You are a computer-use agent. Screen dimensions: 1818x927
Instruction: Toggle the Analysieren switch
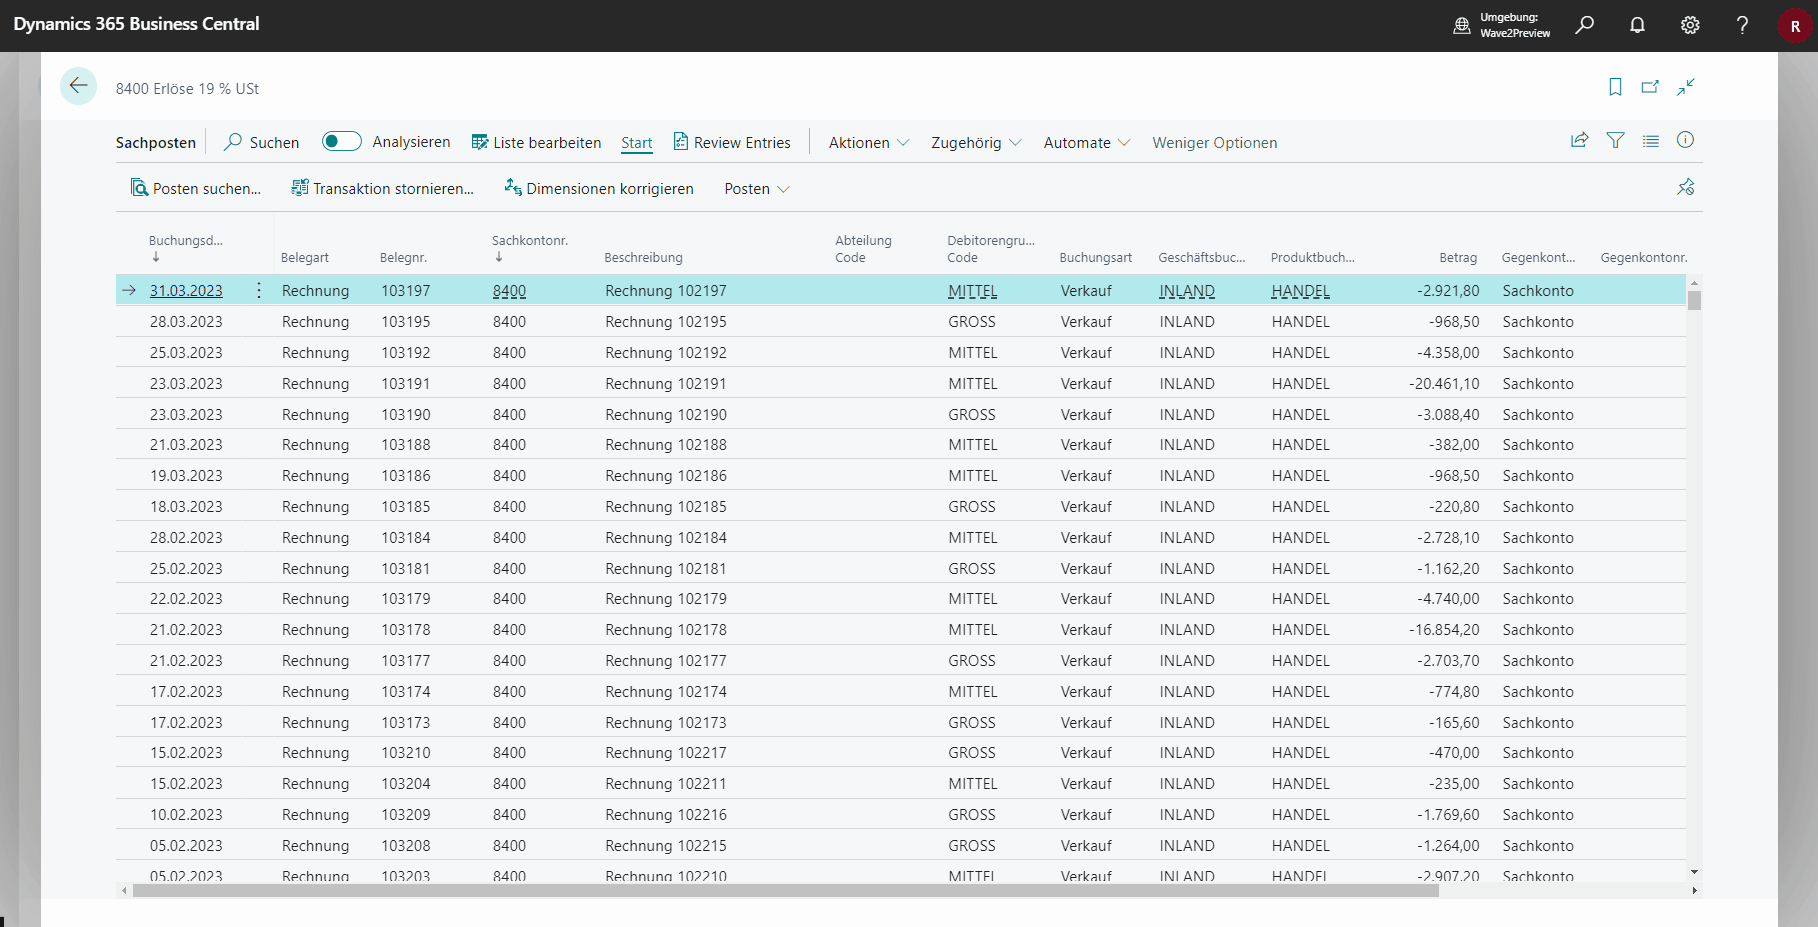point(341,141)
